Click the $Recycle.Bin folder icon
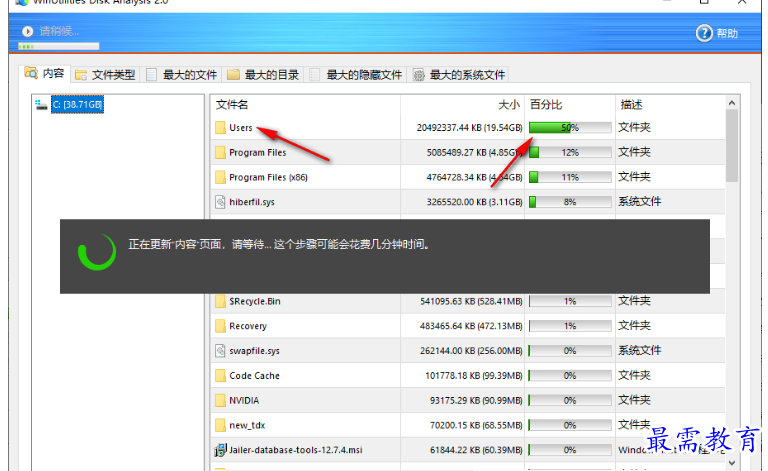768x471 pixels. [220, 301]
